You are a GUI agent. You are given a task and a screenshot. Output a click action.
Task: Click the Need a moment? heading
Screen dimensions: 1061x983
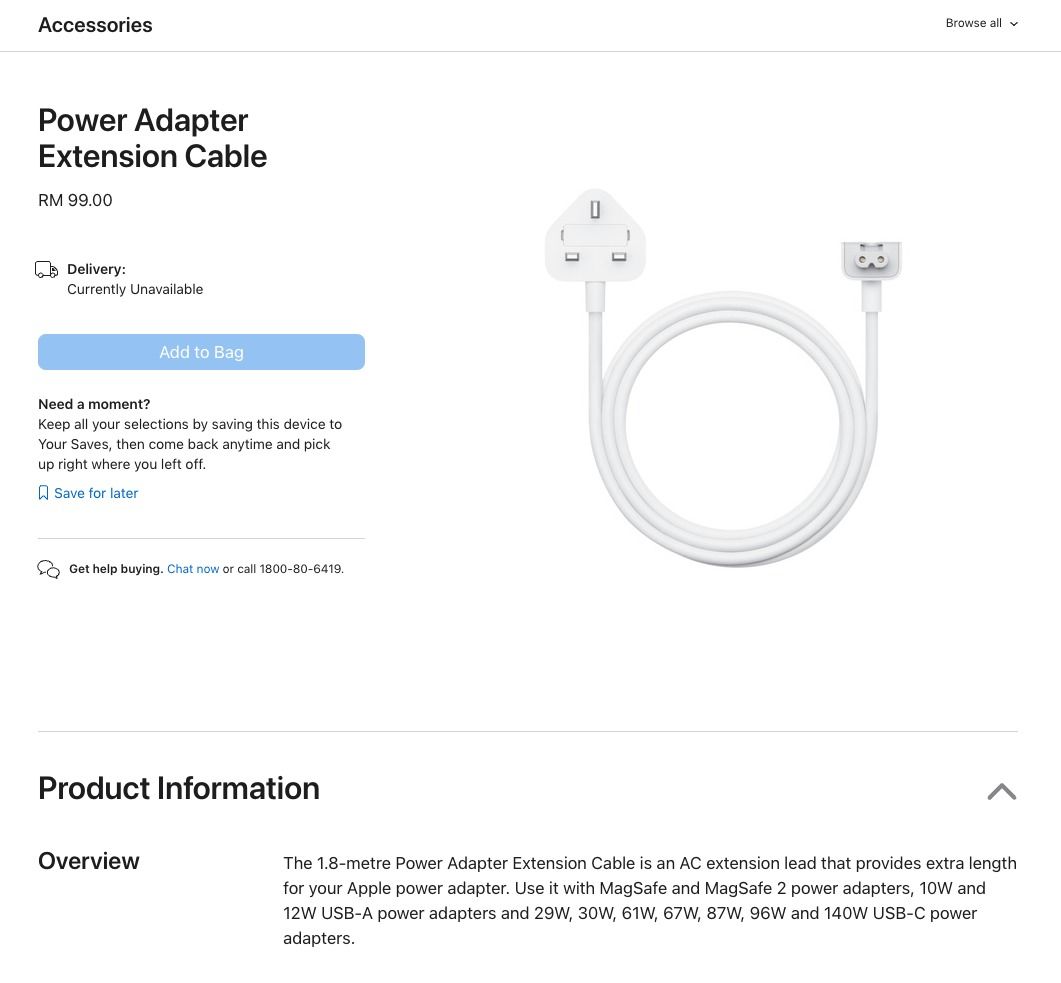point(94,404)
